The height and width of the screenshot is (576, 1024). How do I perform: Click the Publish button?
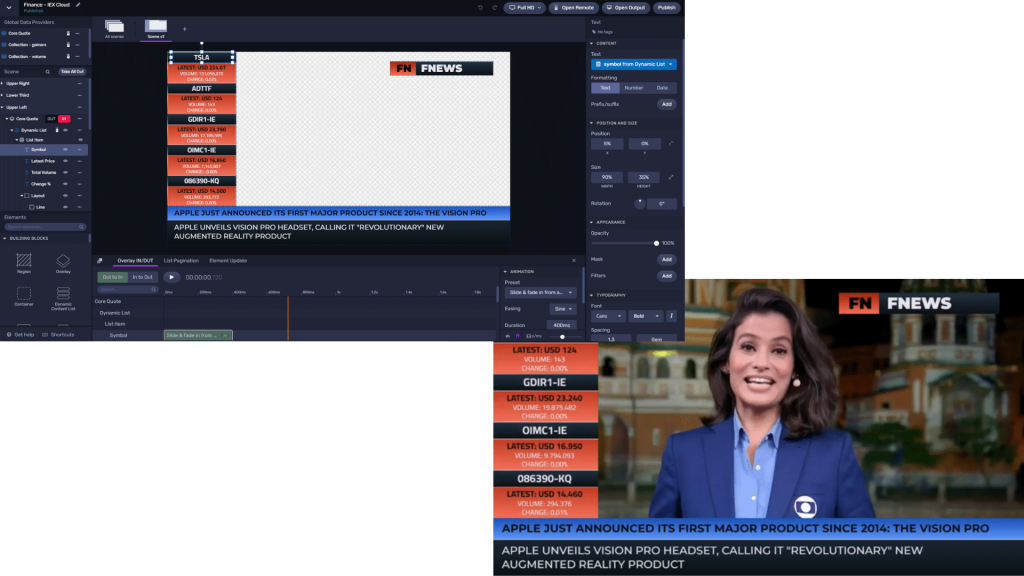(x=666, y=8)
